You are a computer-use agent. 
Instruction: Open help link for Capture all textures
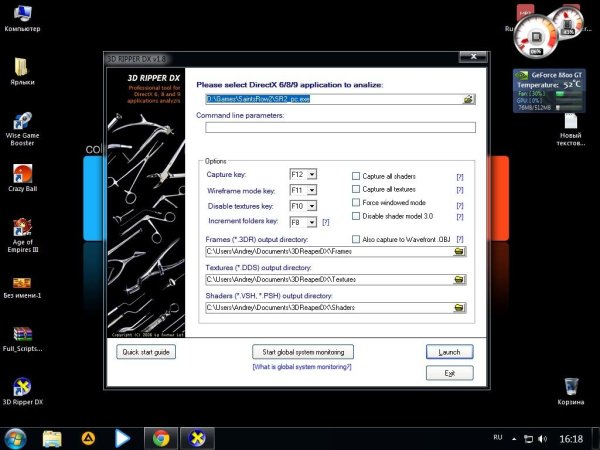click(460, 190)
